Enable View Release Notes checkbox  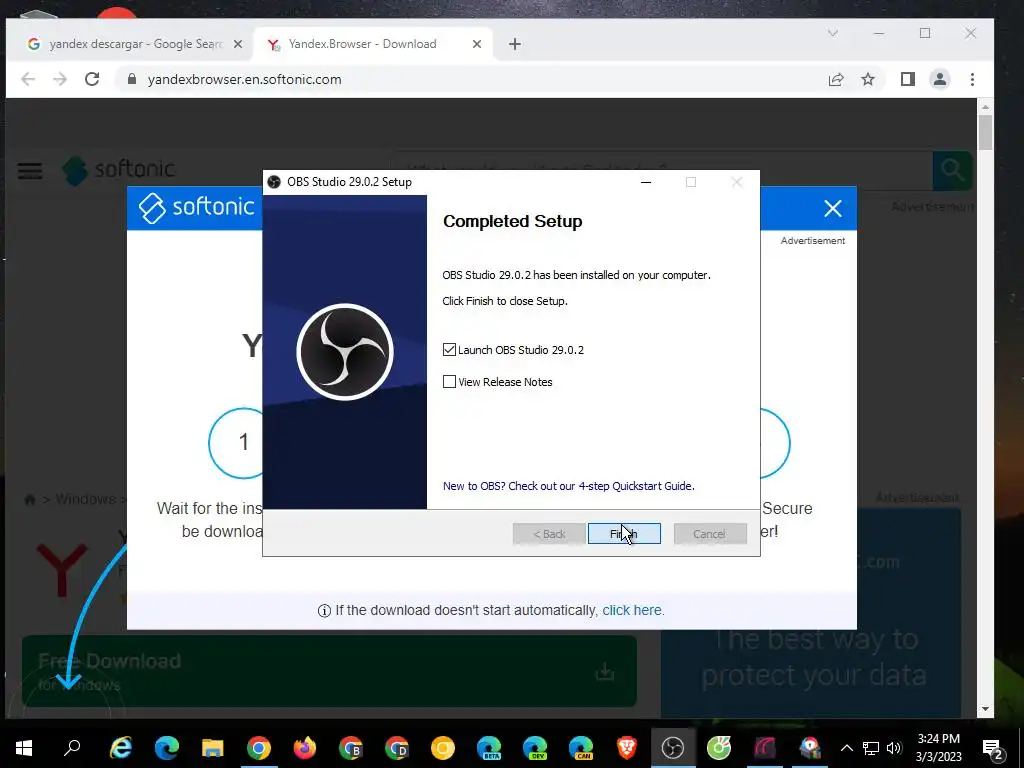coord(449,381)
